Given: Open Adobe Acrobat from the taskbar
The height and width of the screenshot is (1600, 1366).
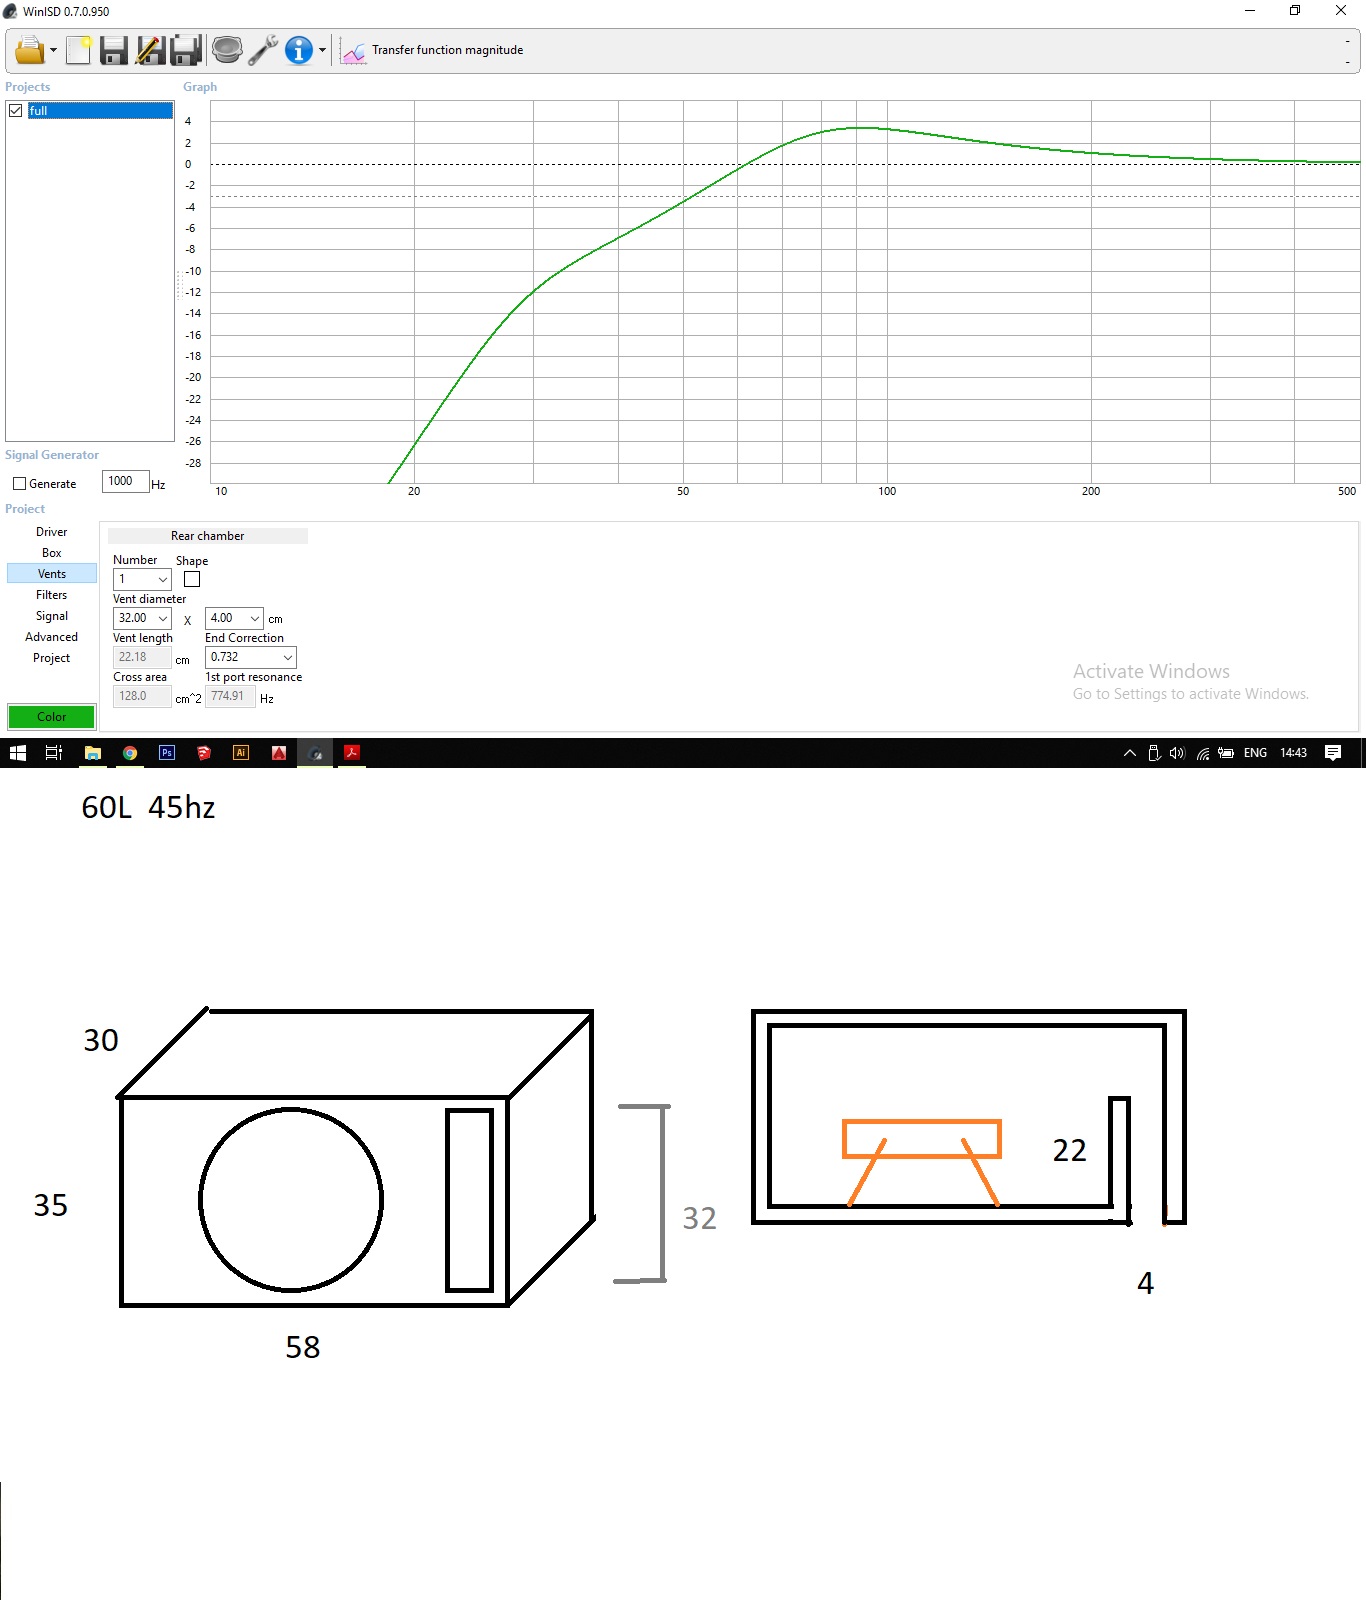Looking at the screenshot, I should point(352,753).
